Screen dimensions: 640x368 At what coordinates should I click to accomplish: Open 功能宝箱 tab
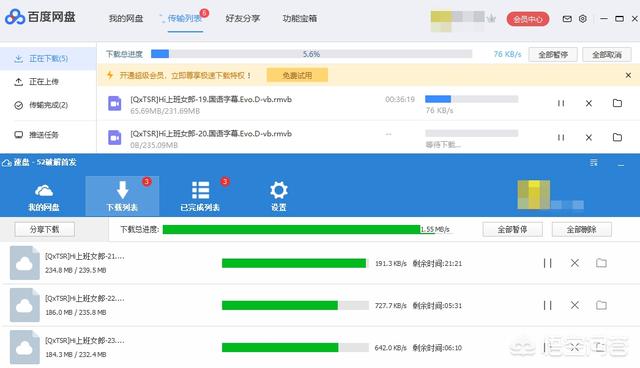(x=300, y=18)
